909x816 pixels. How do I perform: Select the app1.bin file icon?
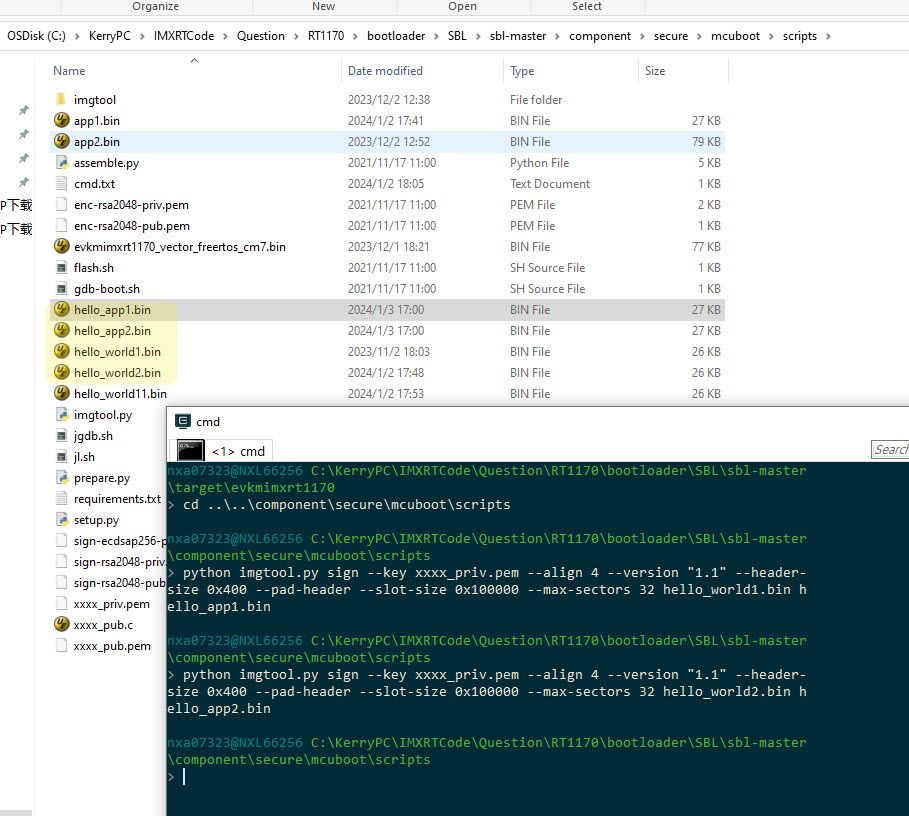61,120
